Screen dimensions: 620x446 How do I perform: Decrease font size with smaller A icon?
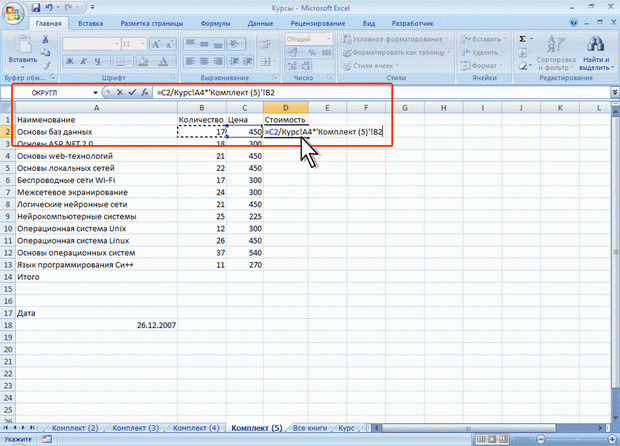(x=169, y=44)
